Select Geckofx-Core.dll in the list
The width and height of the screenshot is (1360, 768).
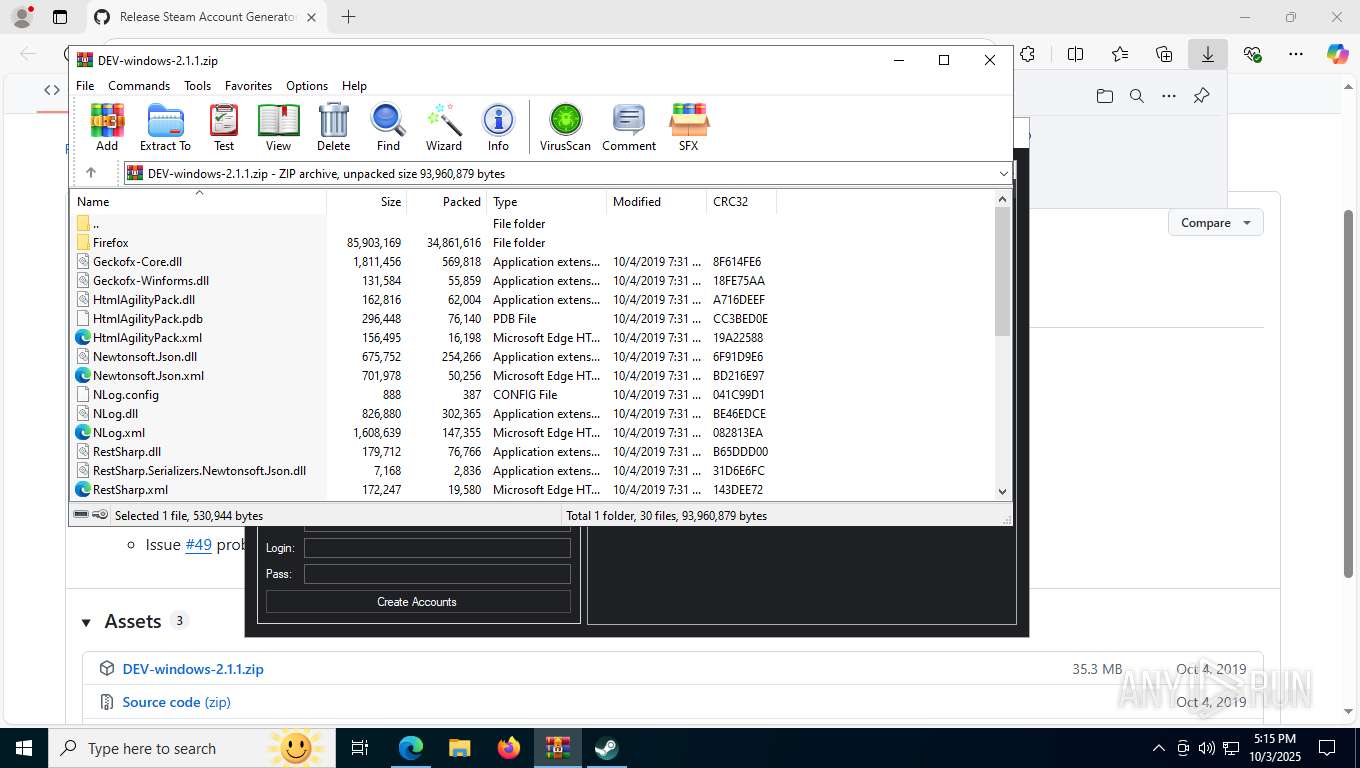532,262
